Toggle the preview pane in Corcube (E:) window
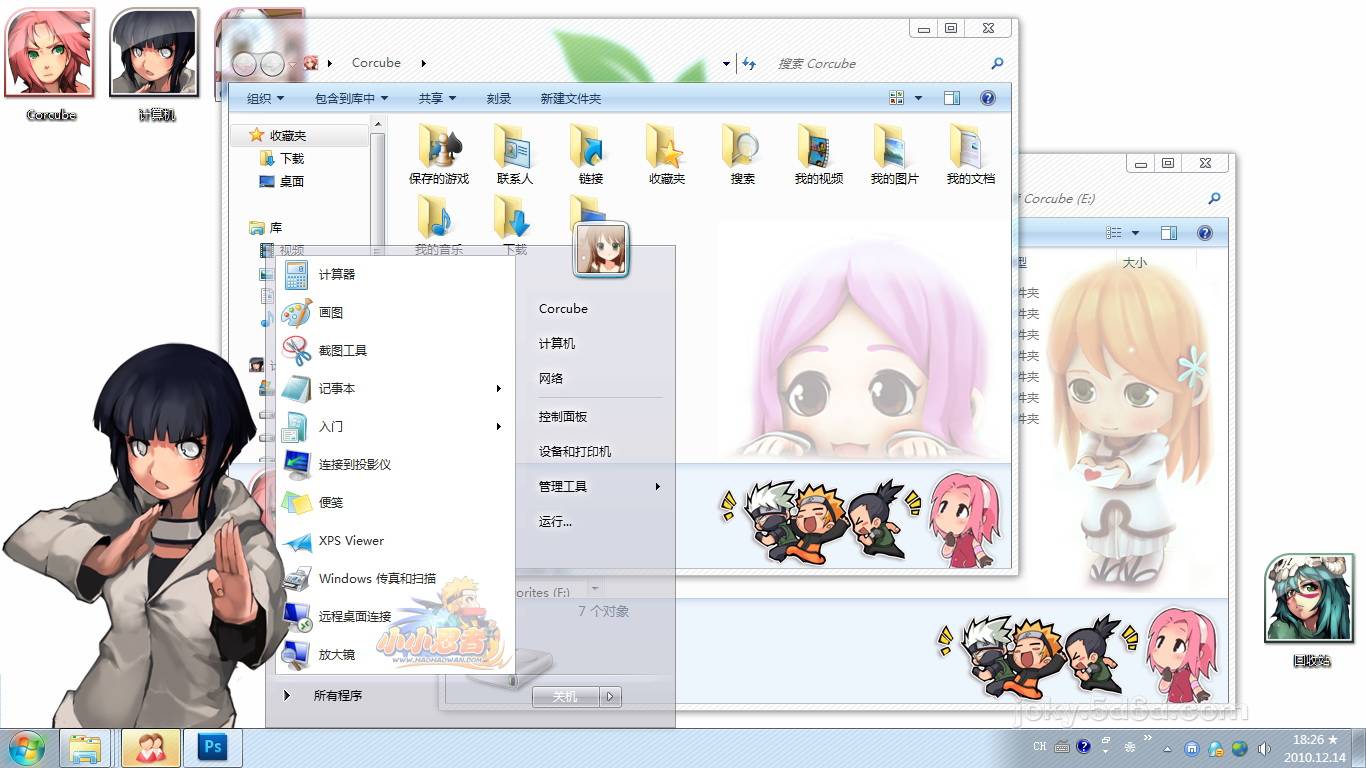This screenshot has height=768, width=1366. pos(1169,233)
